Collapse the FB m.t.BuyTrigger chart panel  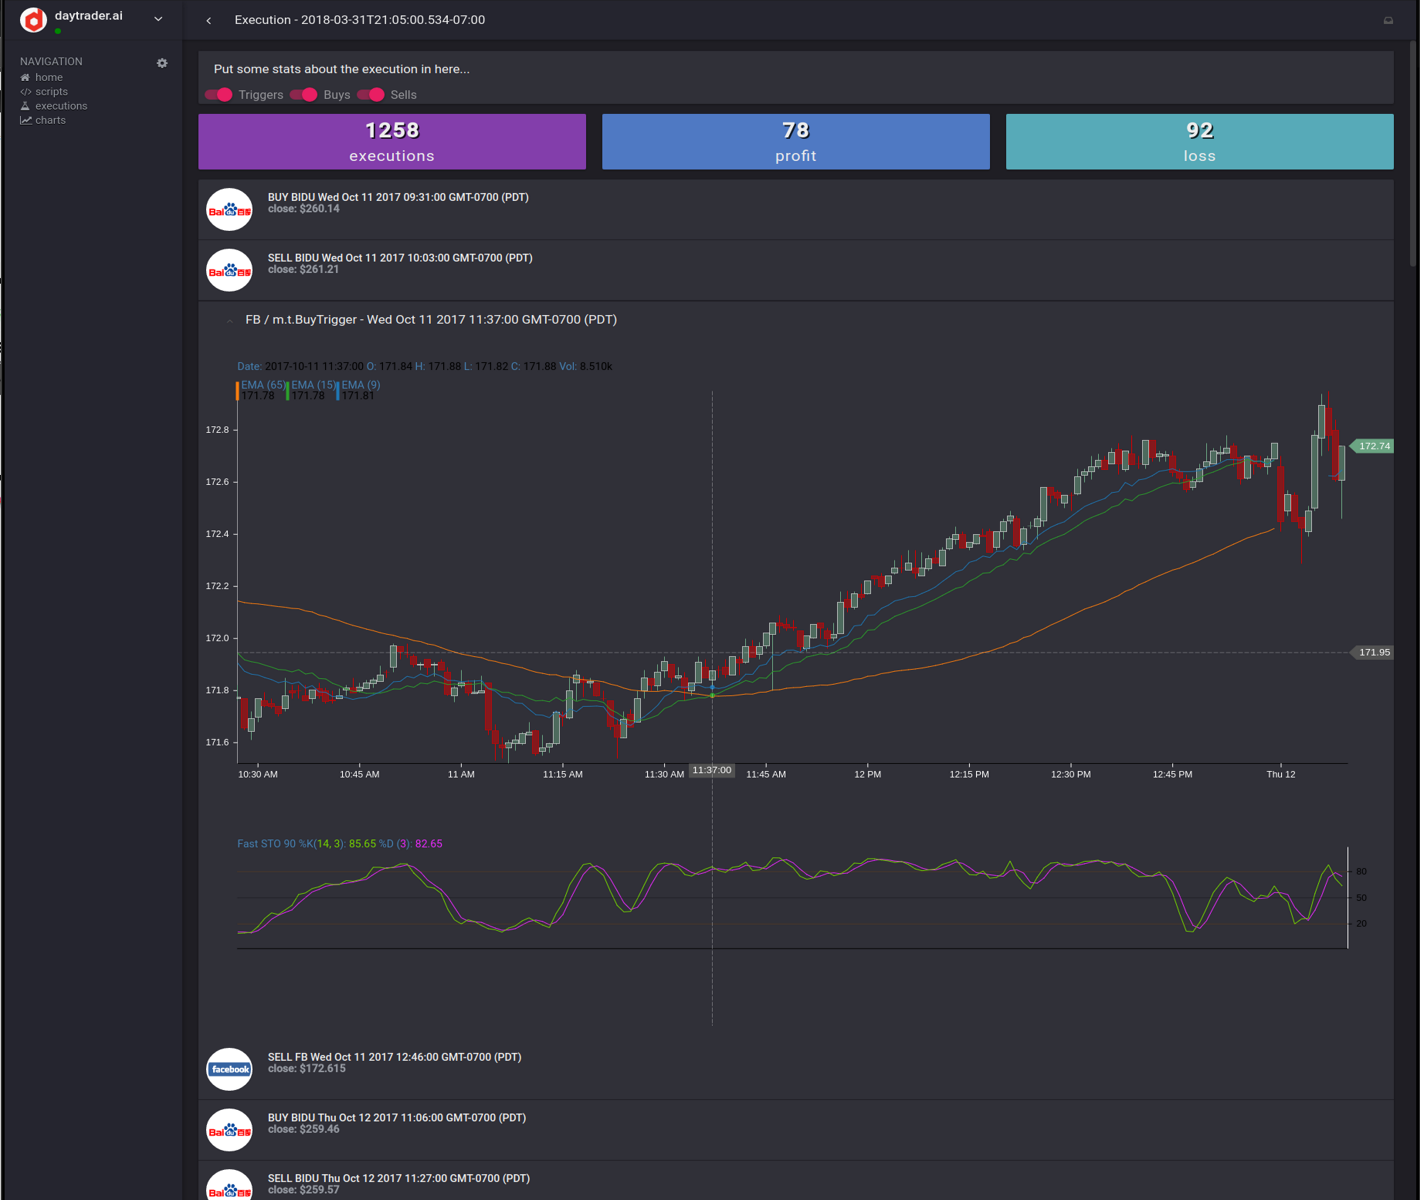(x=229, y=321)
